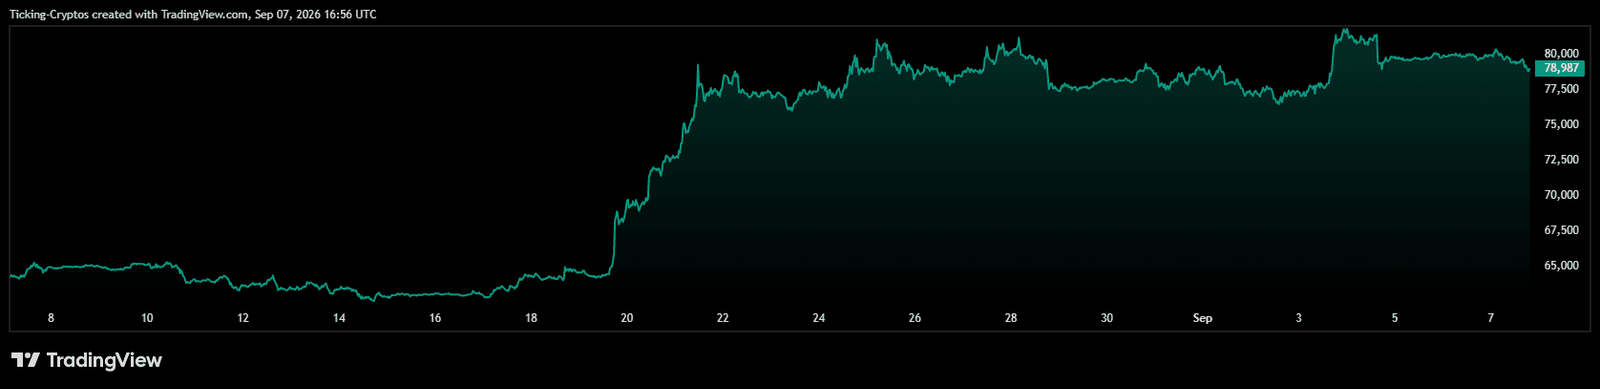Click the 67,500 price axis label

pos(1561,230)
